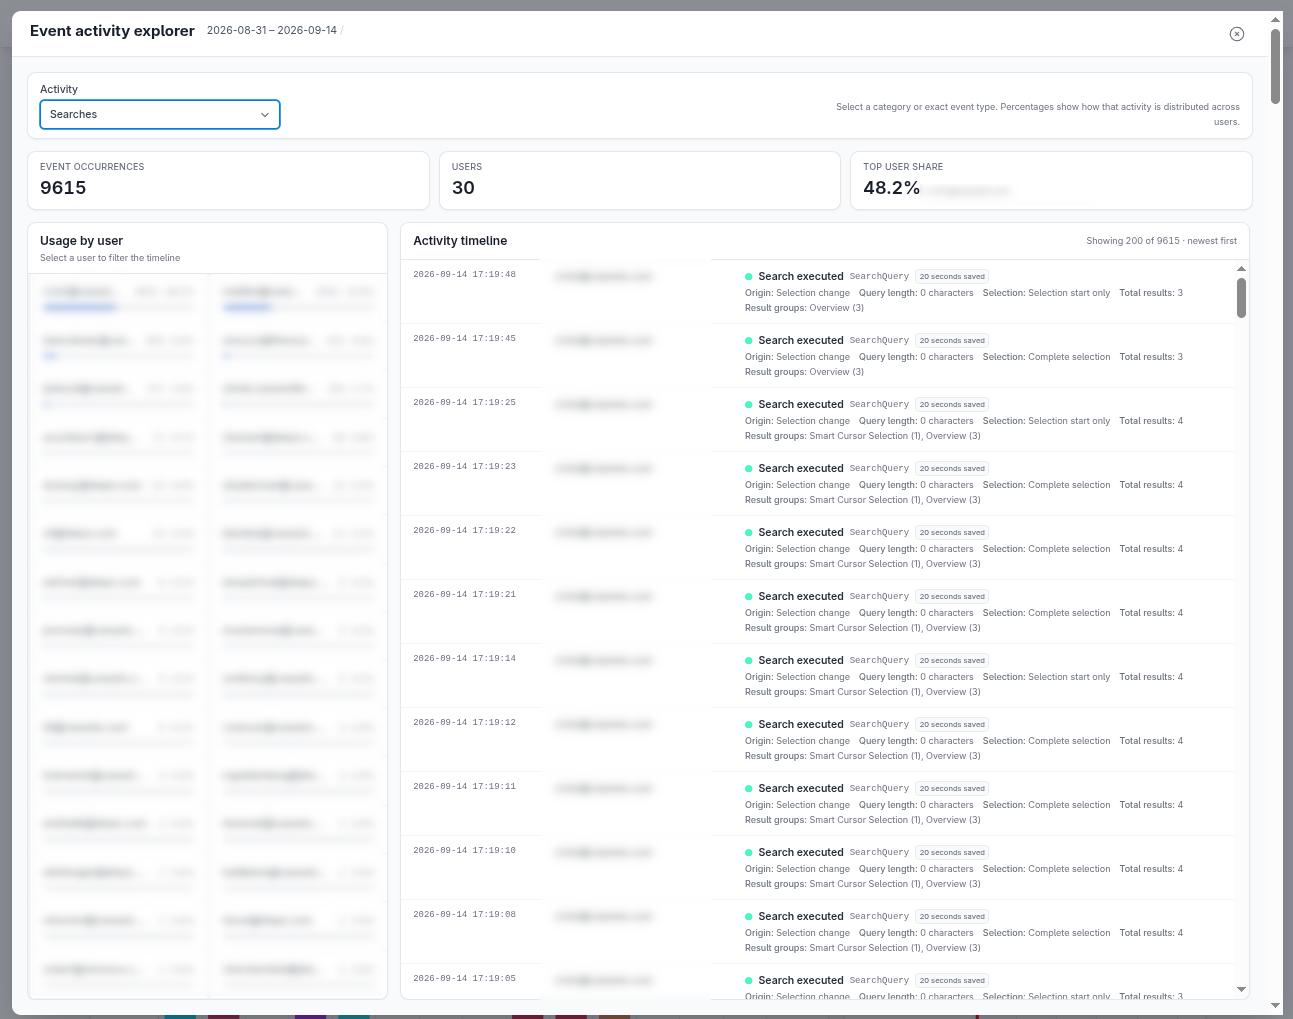
Task: Click timestamp 2026-09-14 17:19:11
Action: coord(464,786)
